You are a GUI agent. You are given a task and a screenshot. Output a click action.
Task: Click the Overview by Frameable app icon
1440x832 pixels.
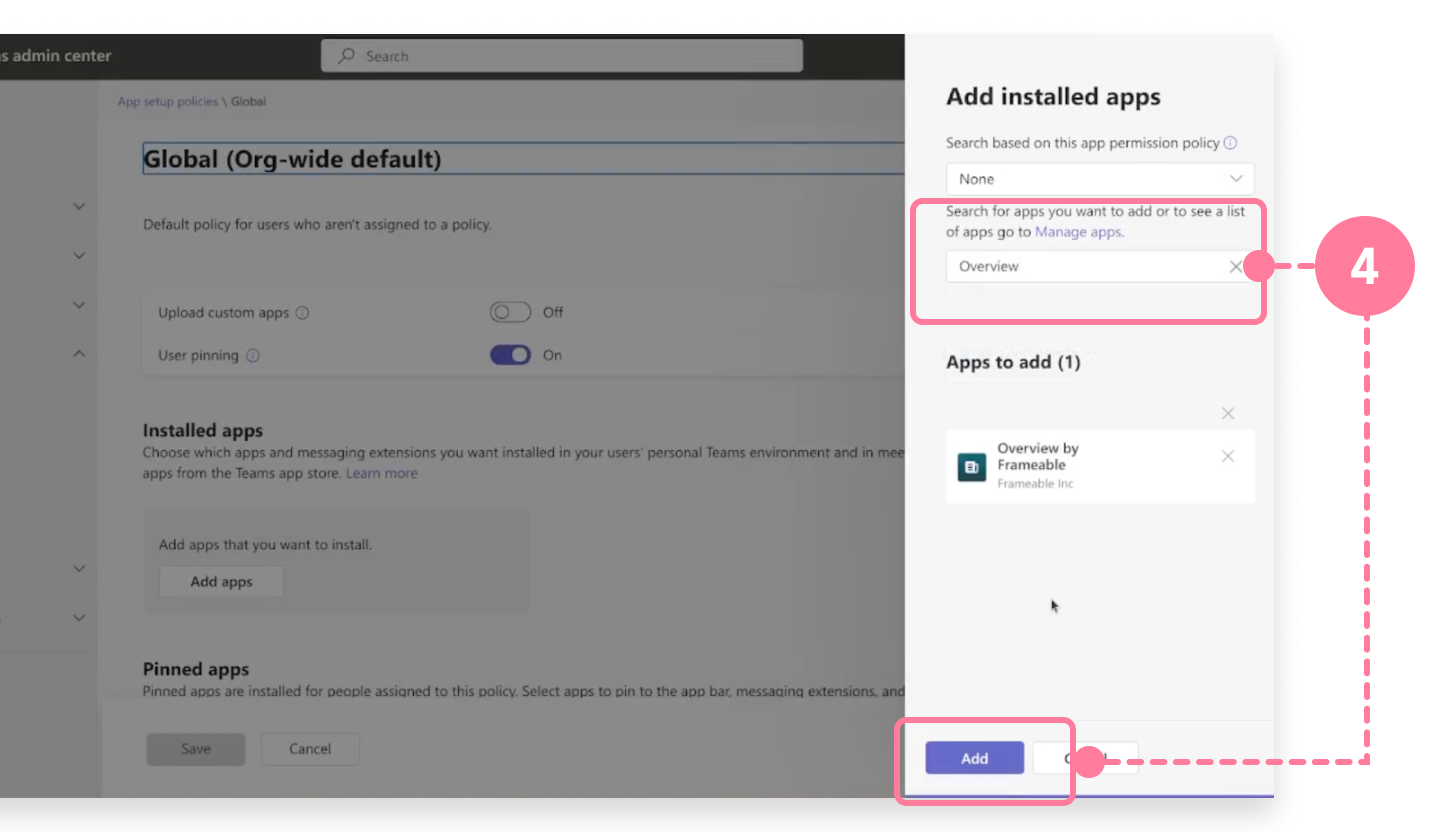click(x=971, y=467)
